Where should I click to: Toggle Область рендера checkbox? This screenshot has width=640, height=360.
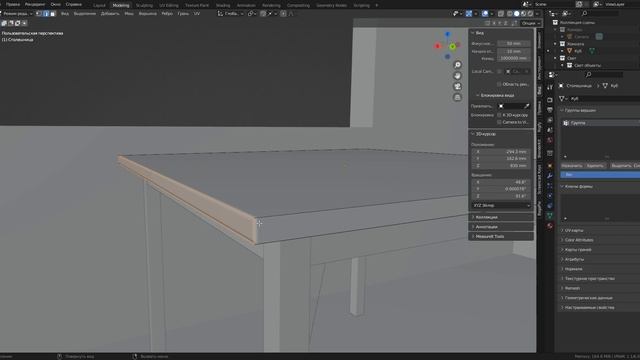pyautogui.click(x=499, y=84)
